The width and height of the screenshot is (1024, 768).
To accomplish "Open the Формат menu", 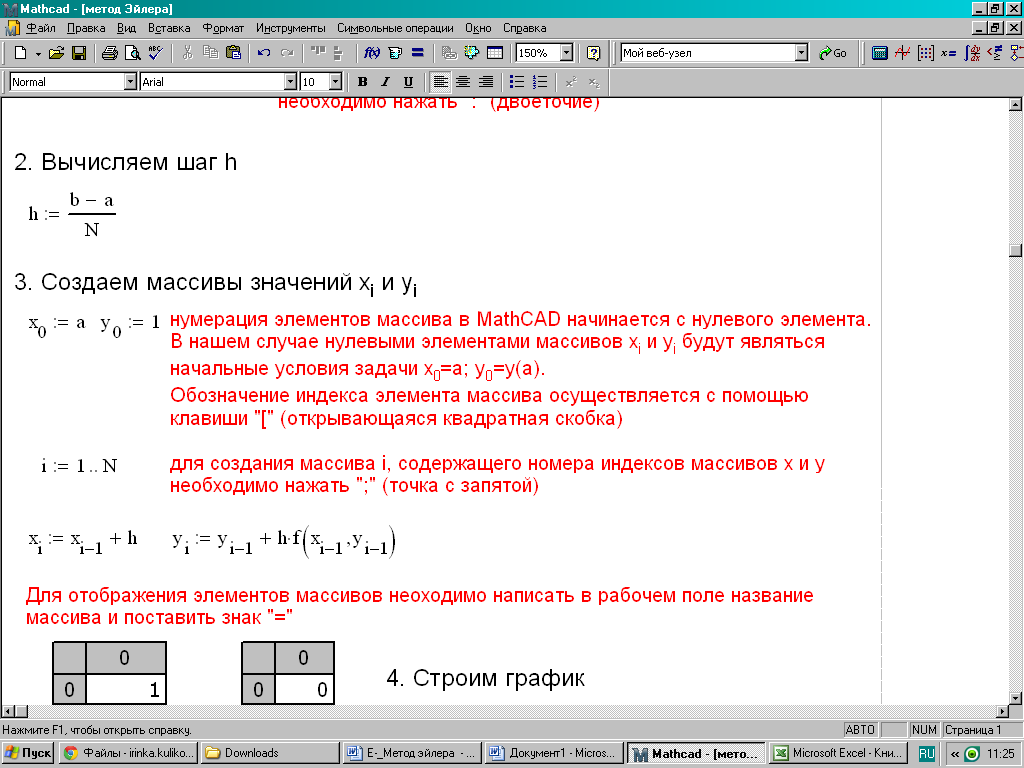I will coord(223,28).
